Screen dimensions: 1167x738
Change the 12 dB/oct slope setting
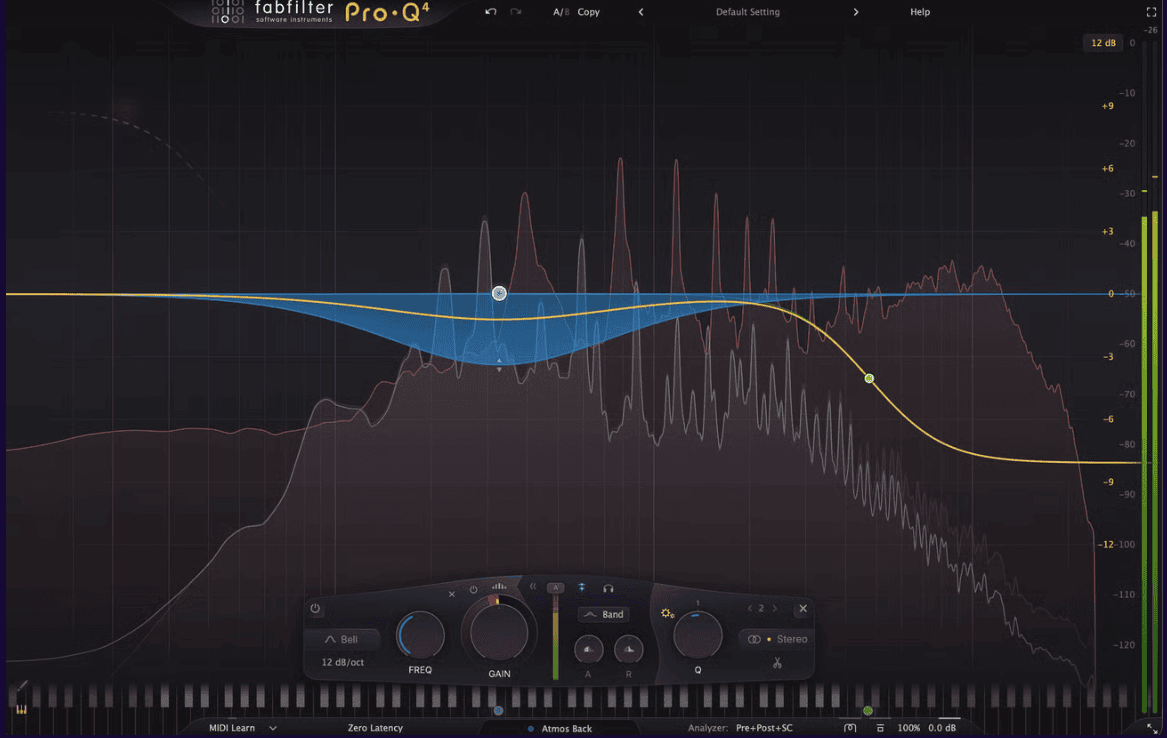342,662
